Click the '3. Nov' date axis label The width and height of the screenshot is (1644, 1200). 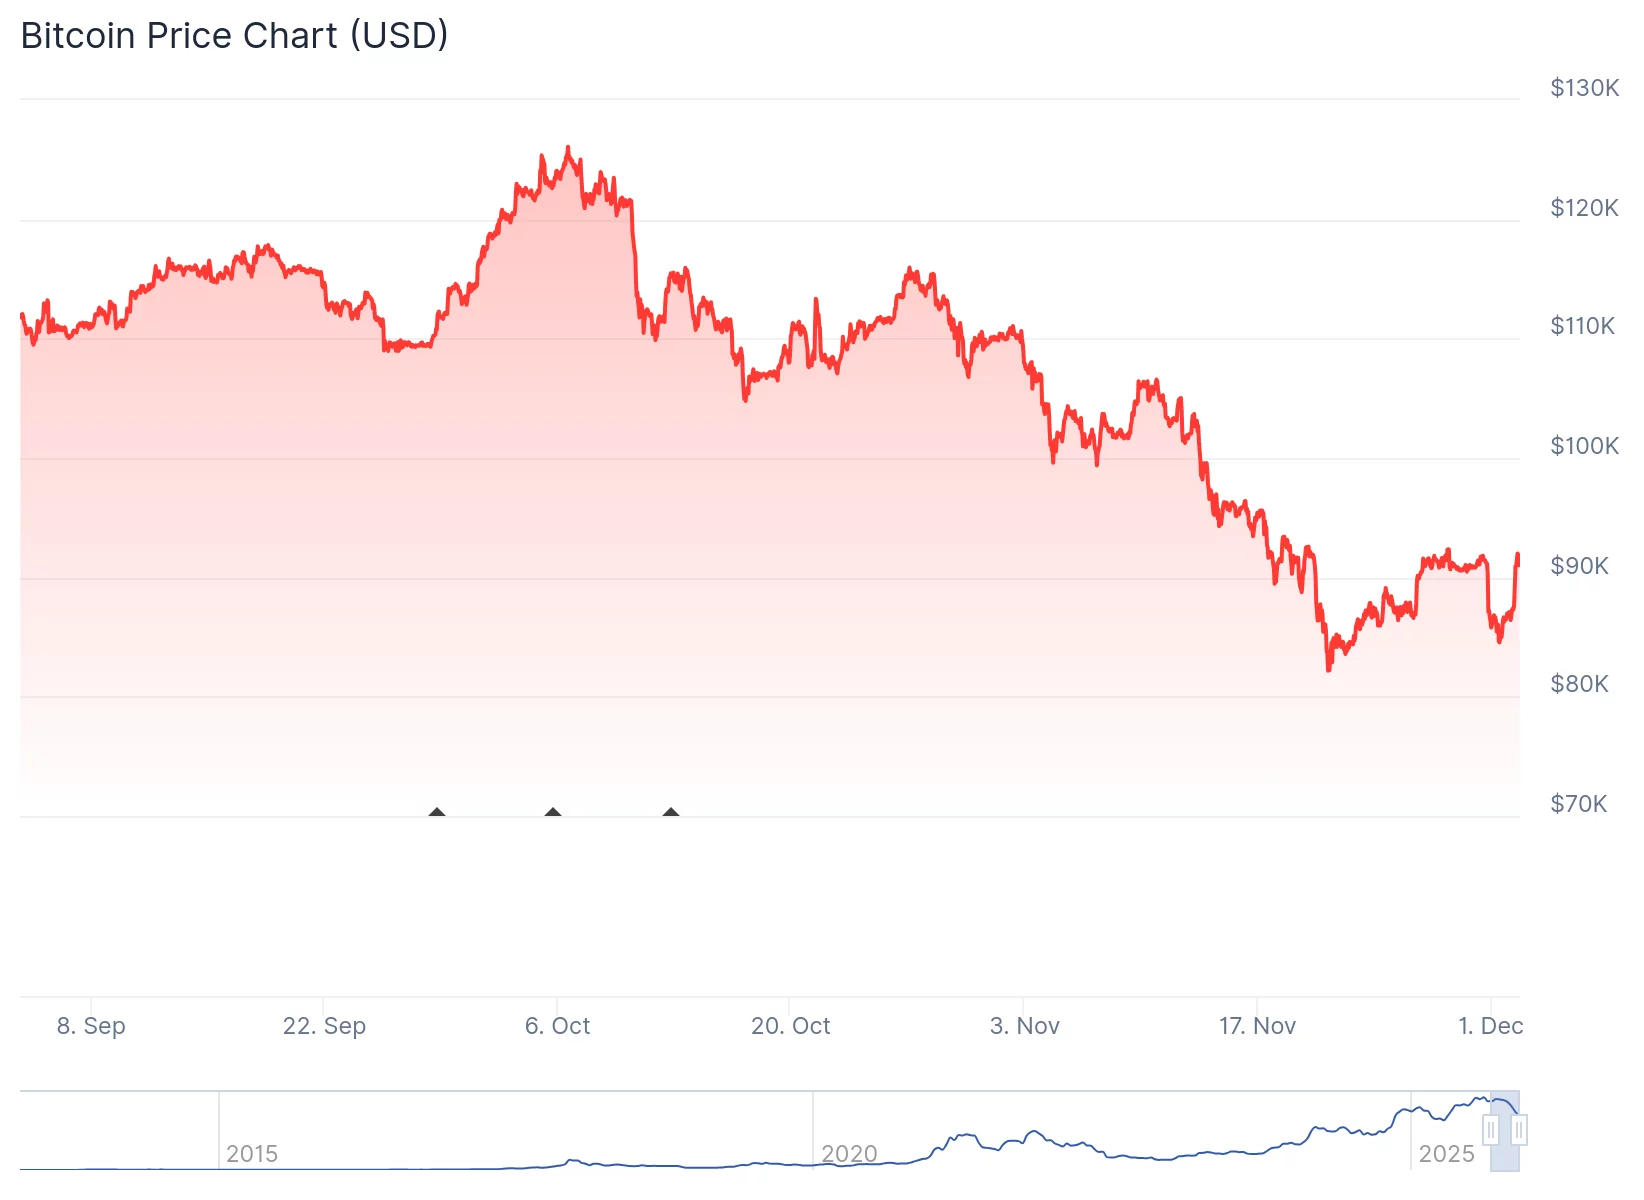(1024, 1026)
